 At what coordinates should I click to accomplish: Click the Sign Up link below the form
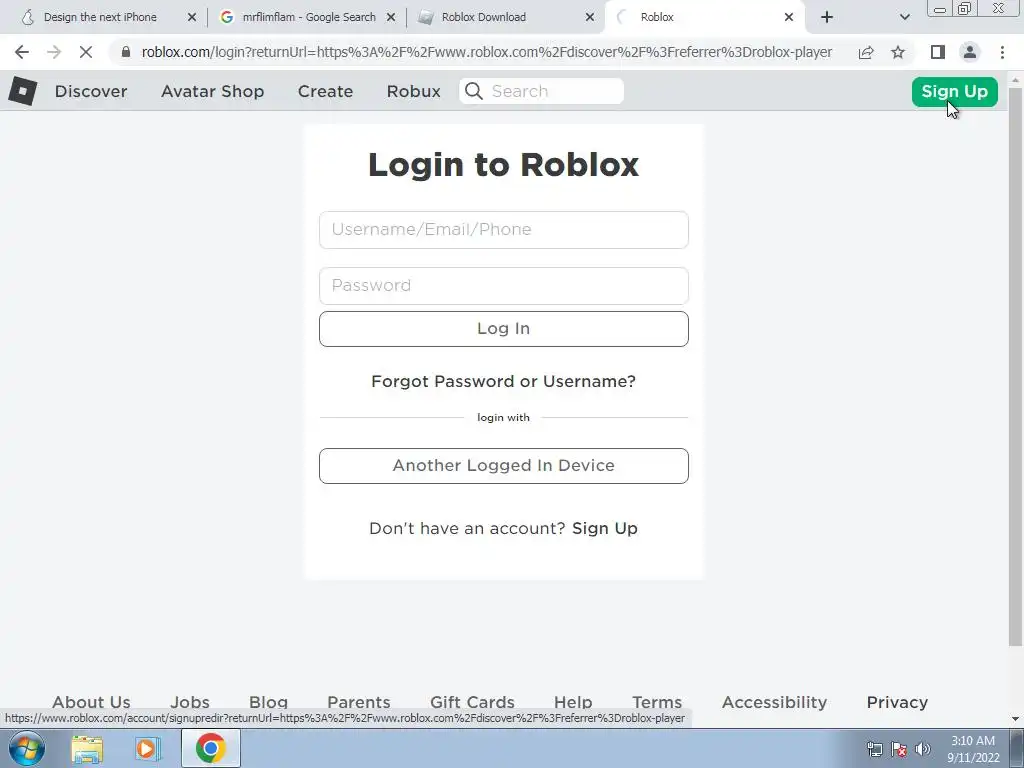[x=605, y=528]
